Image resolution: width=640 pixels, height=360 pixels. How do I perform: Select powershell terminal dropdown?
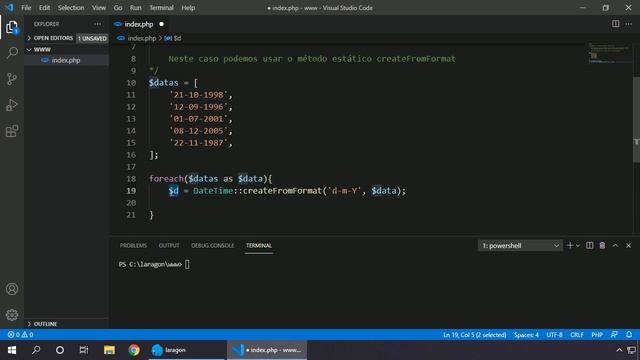520,246
